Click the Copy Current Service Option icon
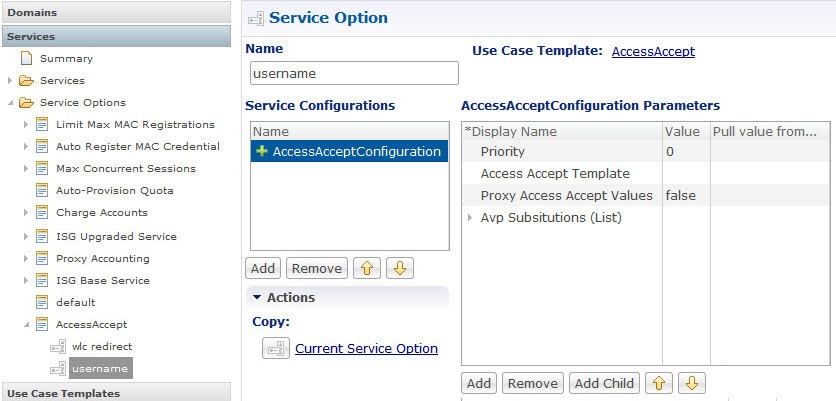Viewport: 836px width, 401px height. click(276, 349)
